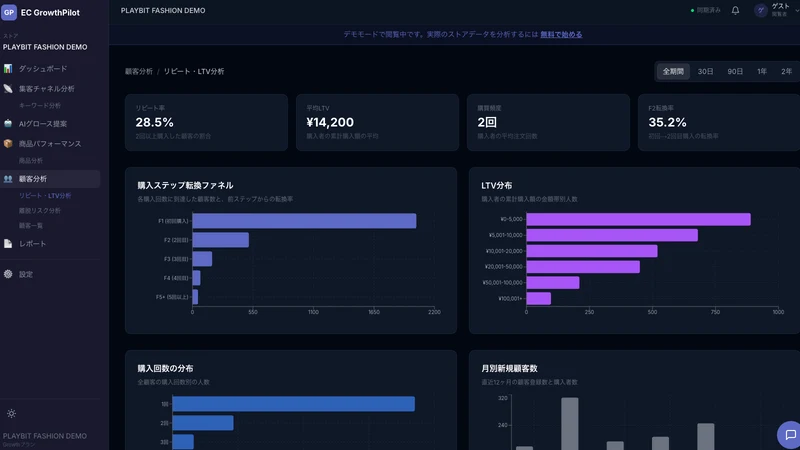The image size is (800, 450).
Task: Select the 全期間 period tab
Action: coord(673,71)
